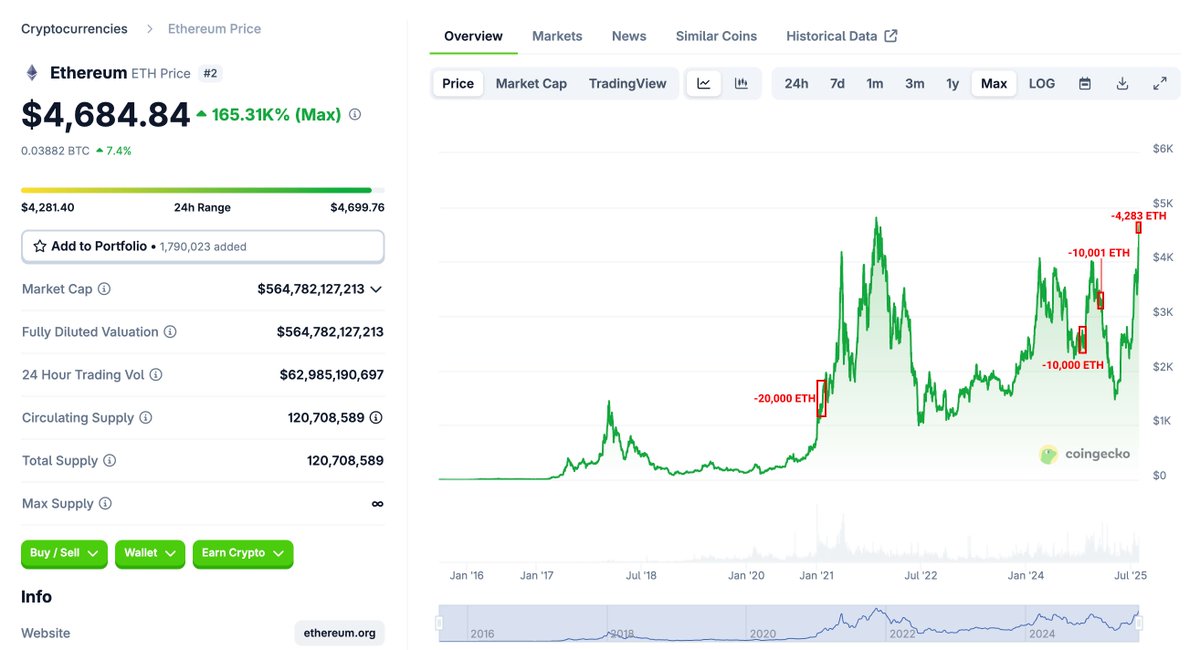
Task: Open the Markets tab
Action: (557, 36)
